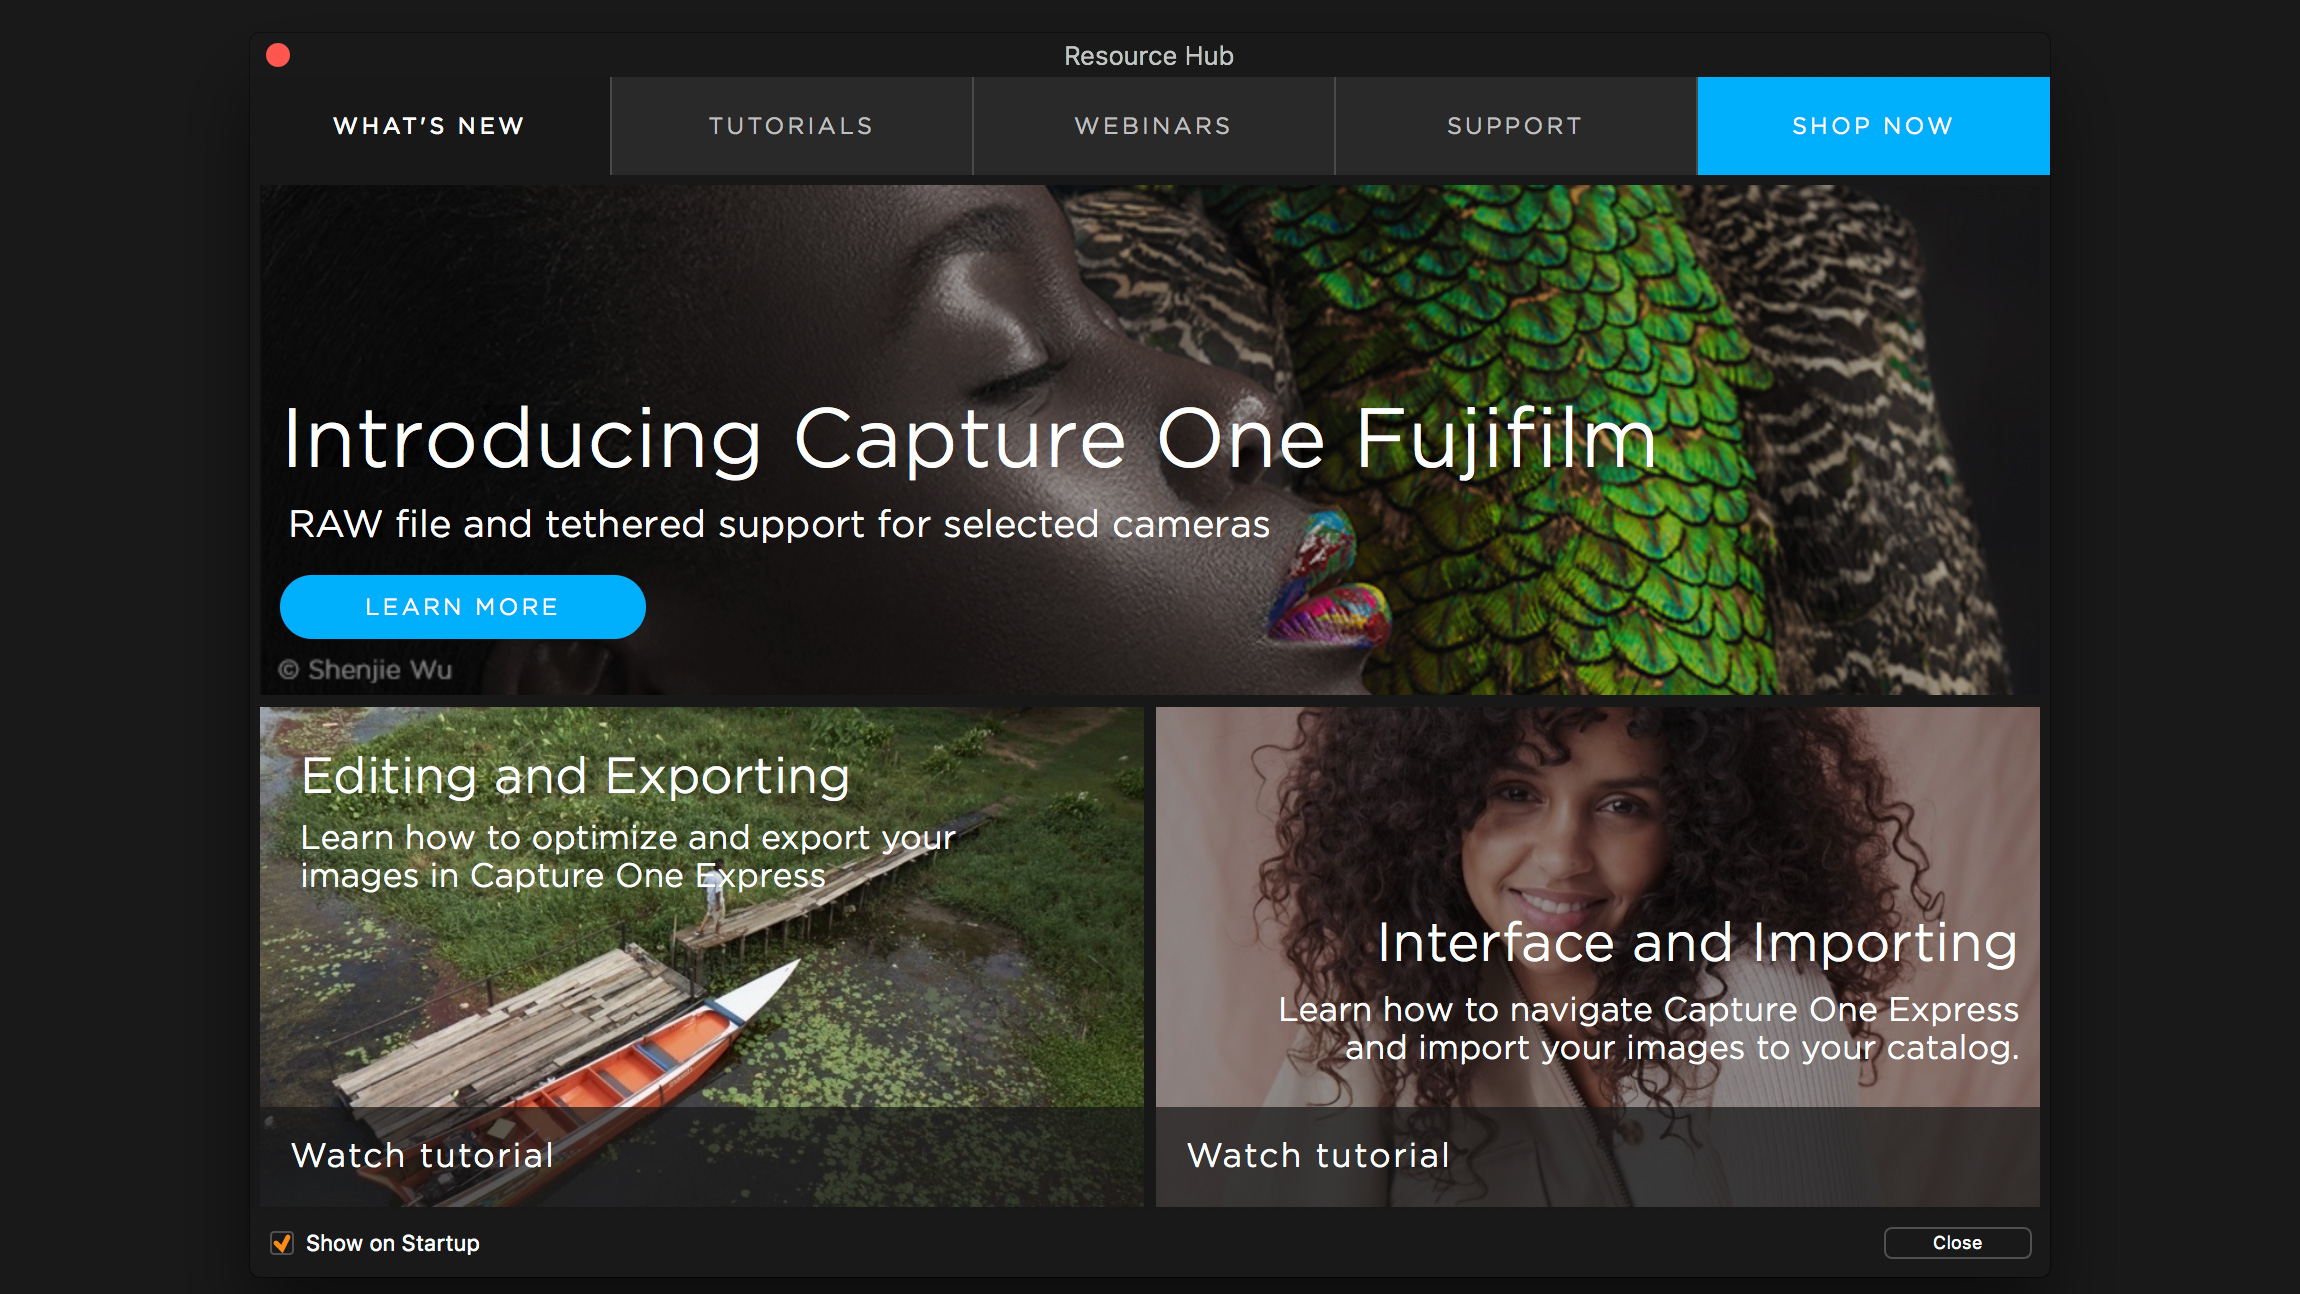Watch tutorial for Editing and Exporting
The height and width of the screenshot is (1294, 2300).
[x=422, y=1156]
